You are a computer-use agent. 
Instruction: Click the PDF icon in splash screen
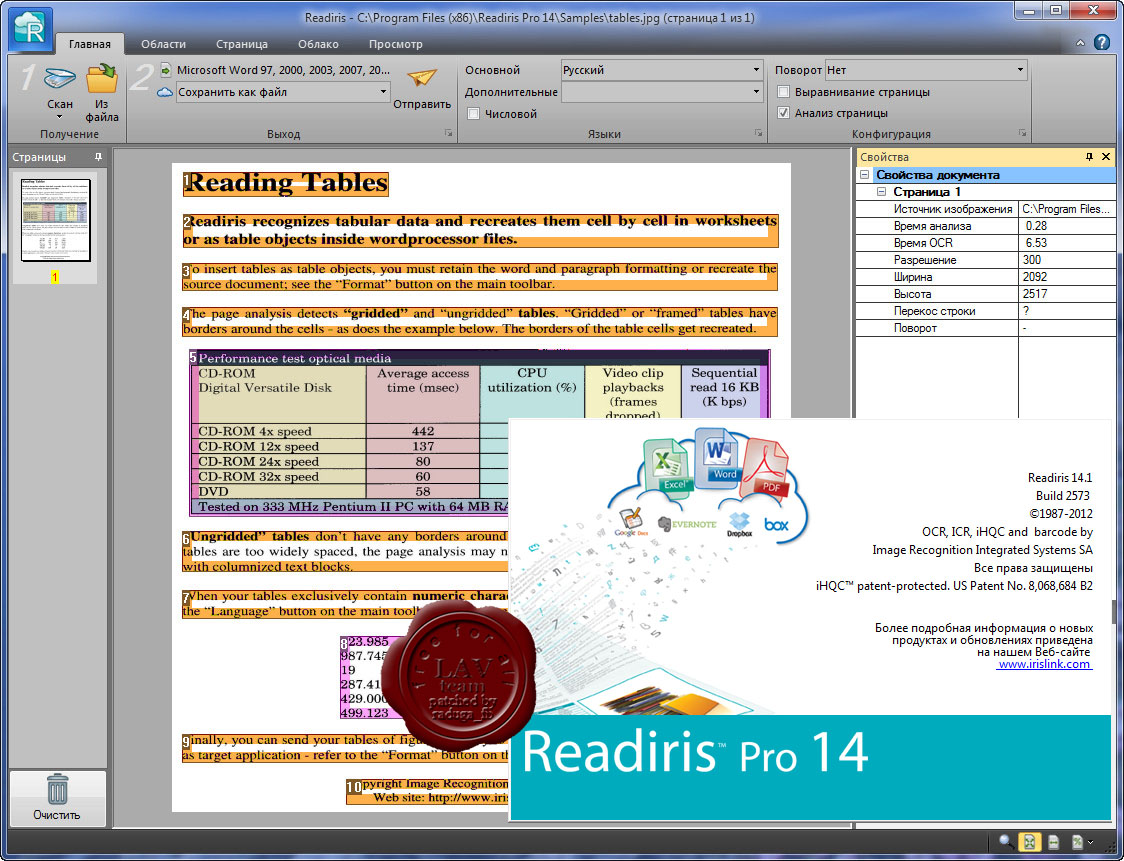coord(766,470)
